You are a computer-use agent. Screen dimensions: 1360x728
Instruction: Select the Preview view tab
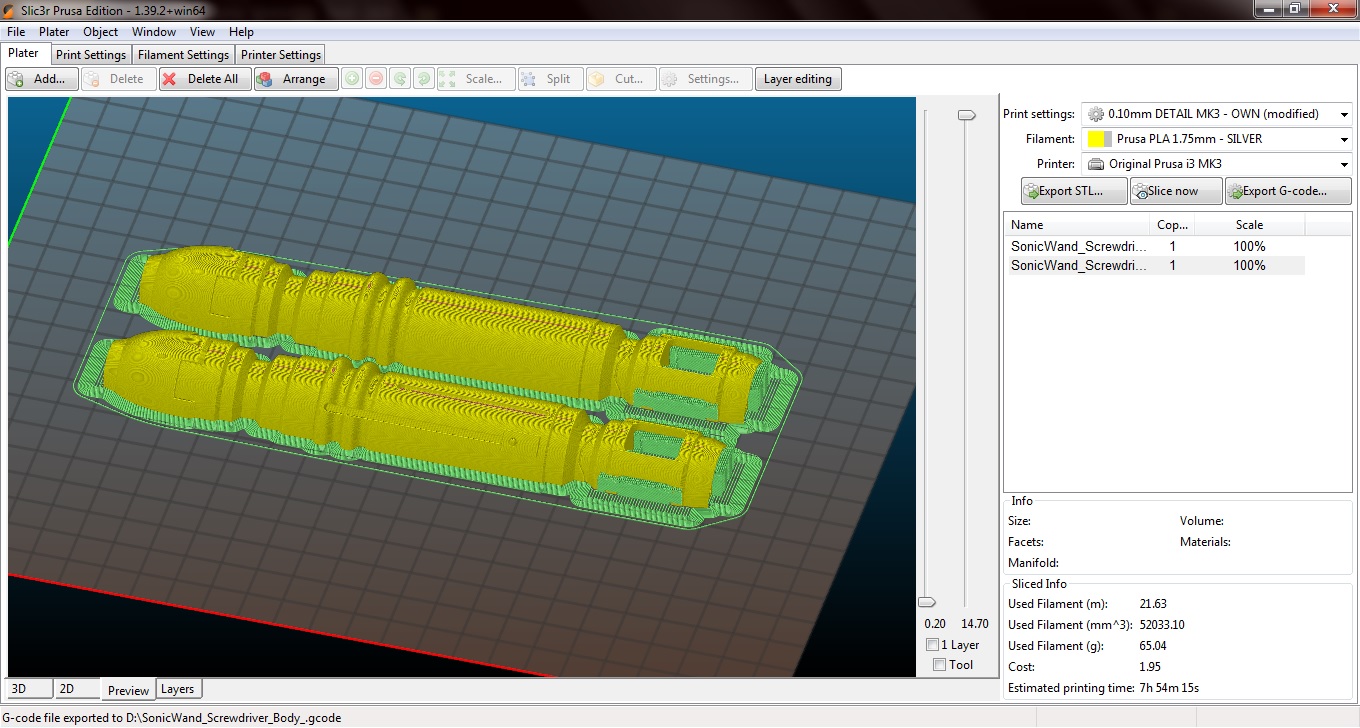(x=128, y=690)
